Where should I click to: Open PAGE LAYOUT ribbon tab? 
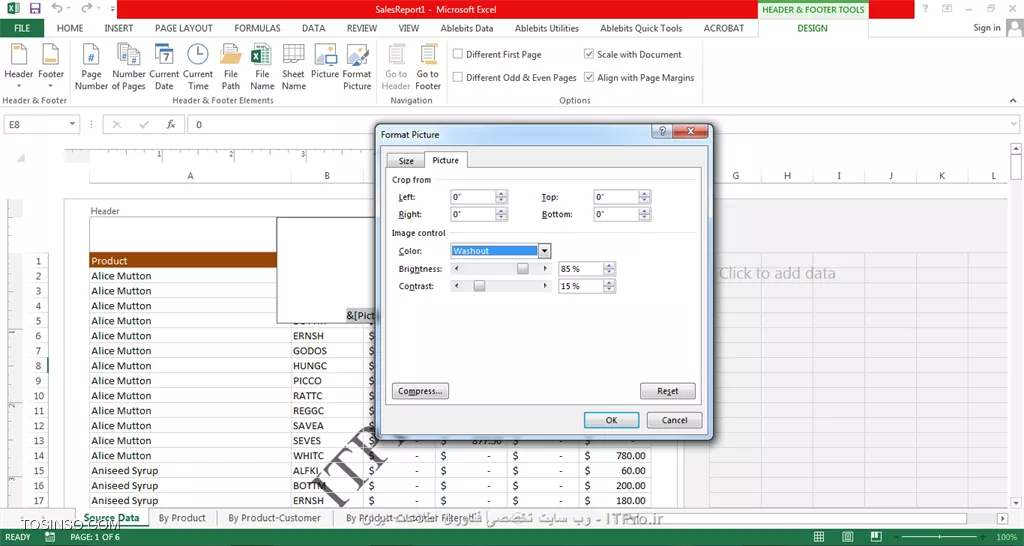click(184, 28)
